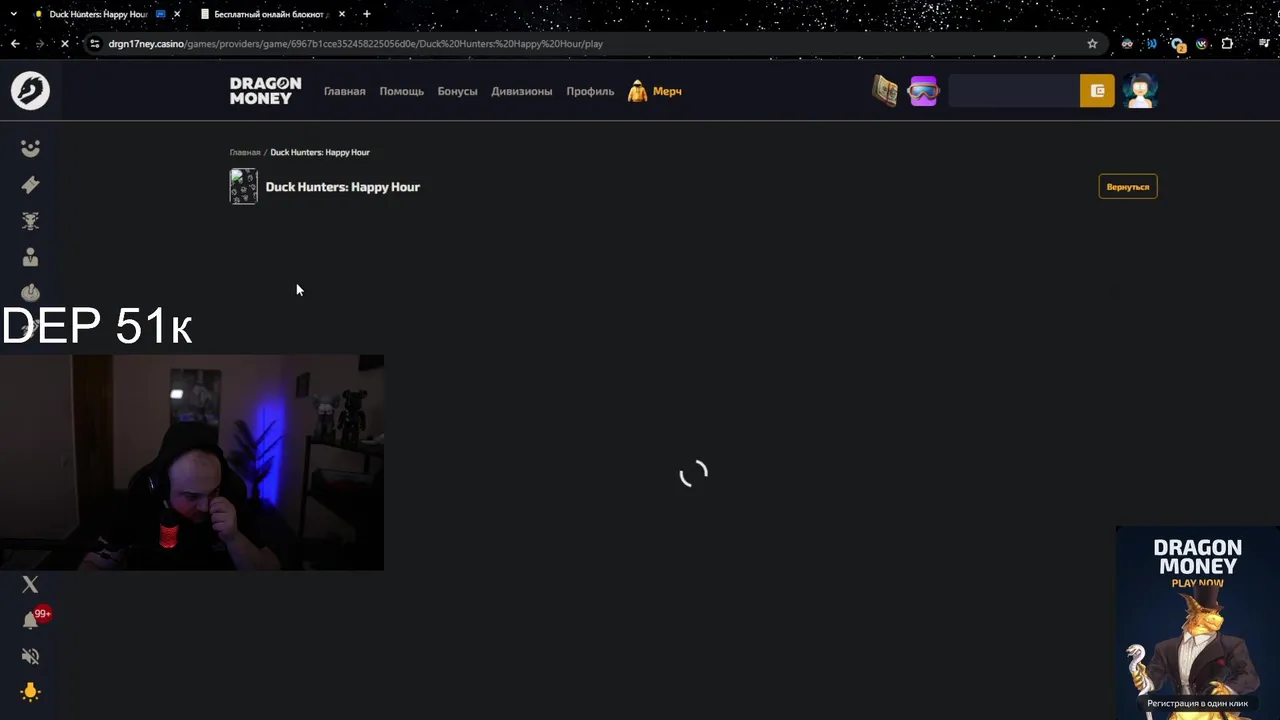This screenshot has height=720, width=1280.
Task: Click Регистрация в один клик link
Action: [1197, 703]
